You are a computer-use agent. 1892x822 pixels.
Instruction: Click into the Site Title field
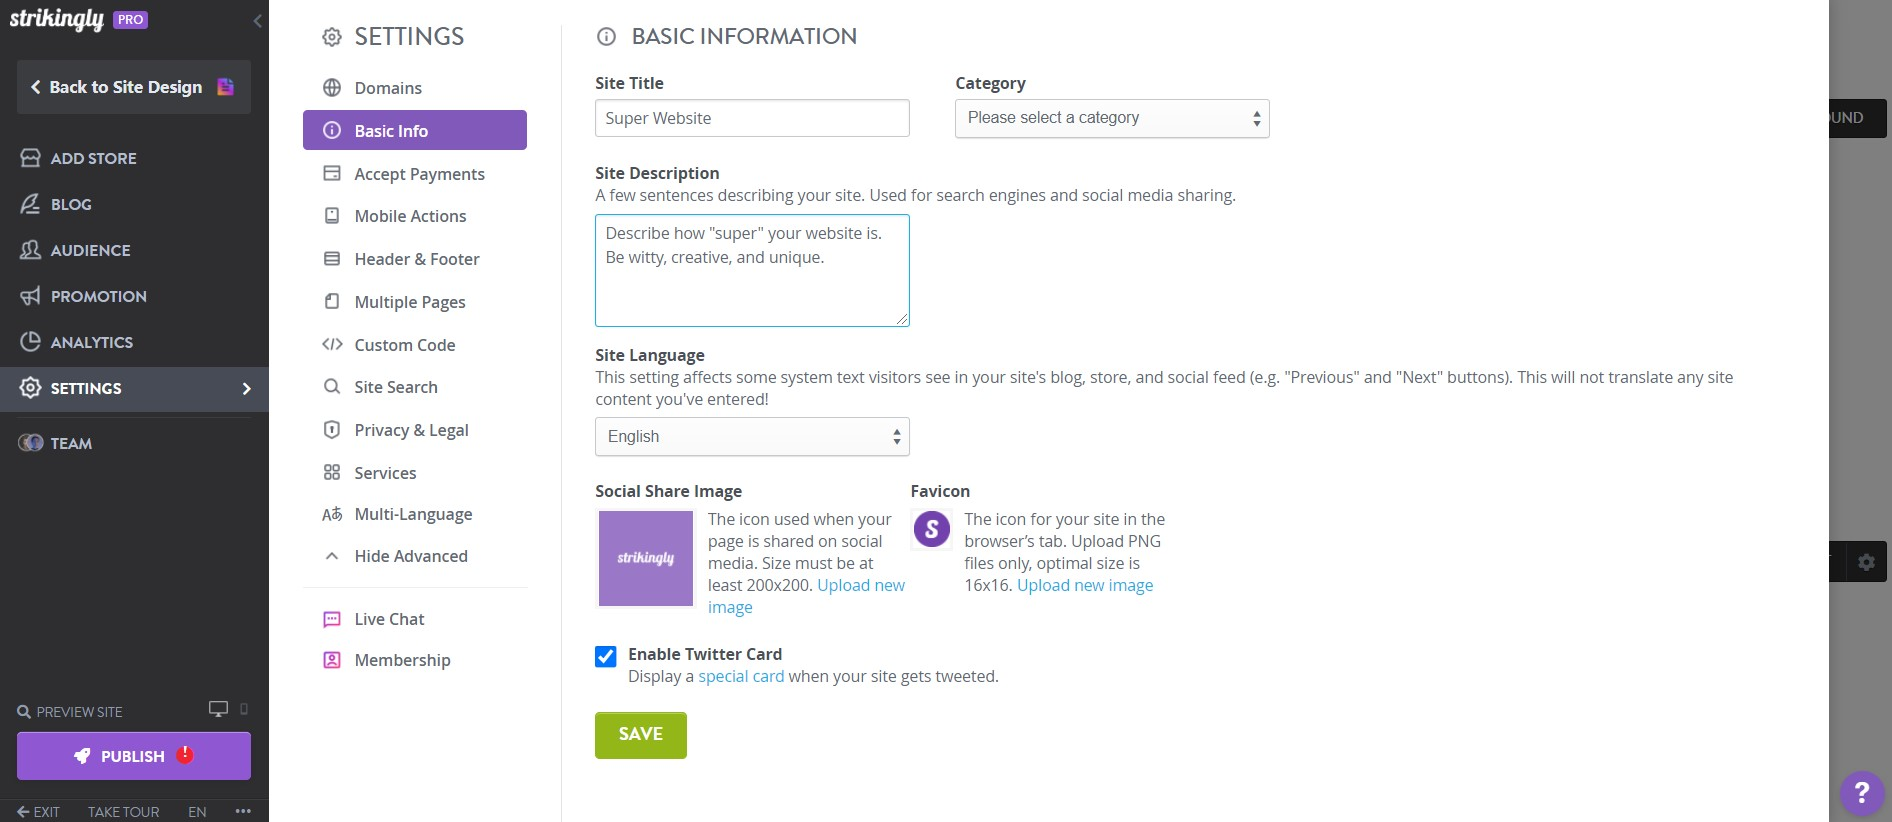pos(752,118)
